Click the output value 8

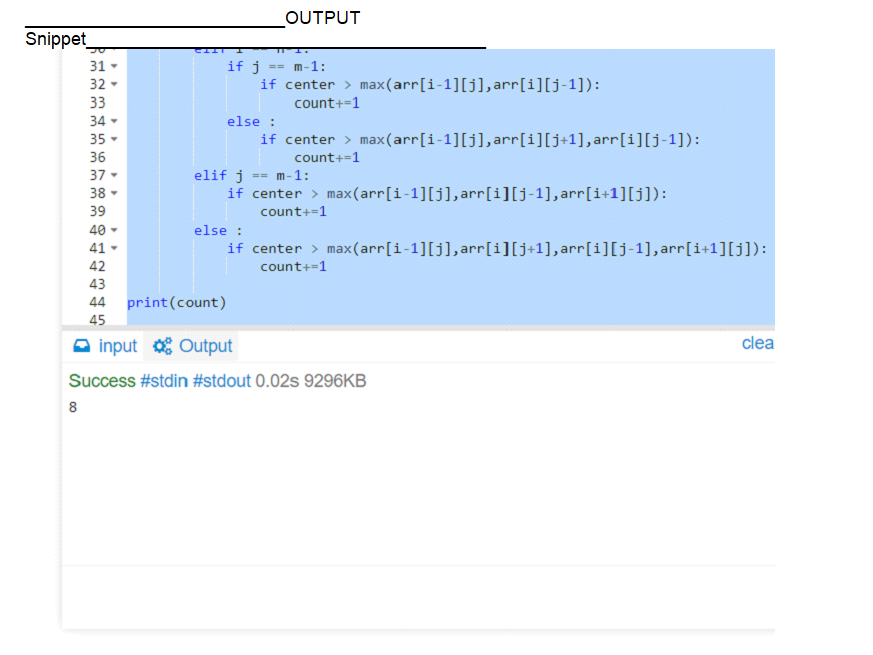click(x=73, y=407)
